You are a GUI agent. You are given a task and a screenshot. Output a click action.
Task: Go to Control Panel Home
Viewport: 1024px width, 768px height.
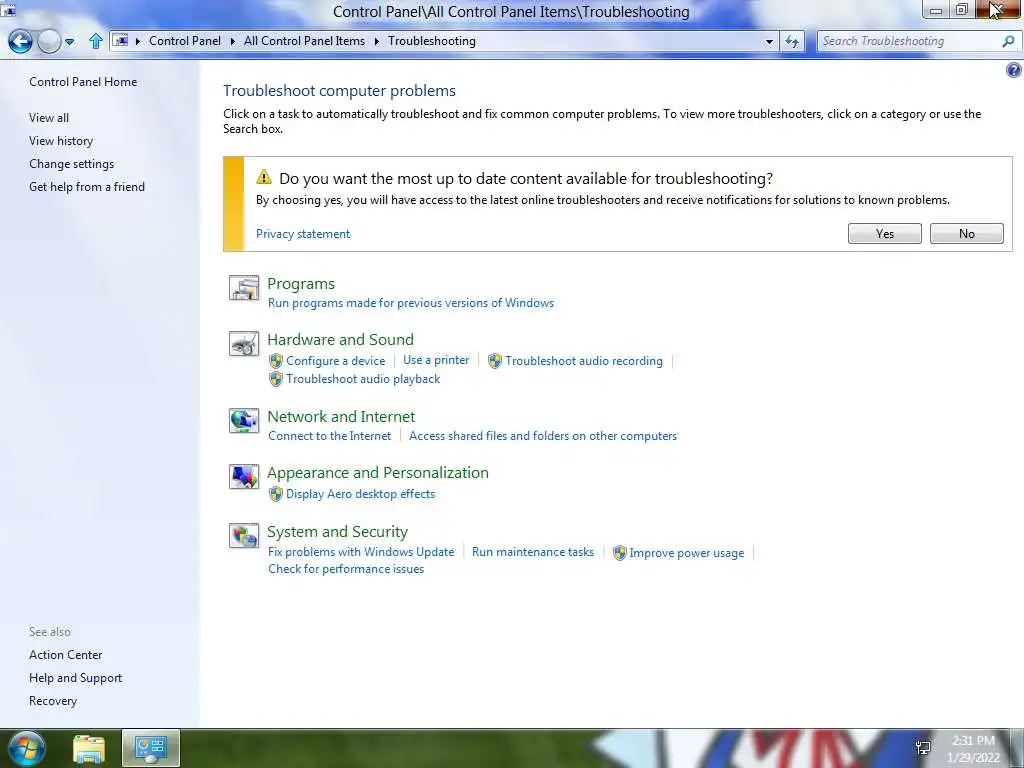tap(83, 82)
